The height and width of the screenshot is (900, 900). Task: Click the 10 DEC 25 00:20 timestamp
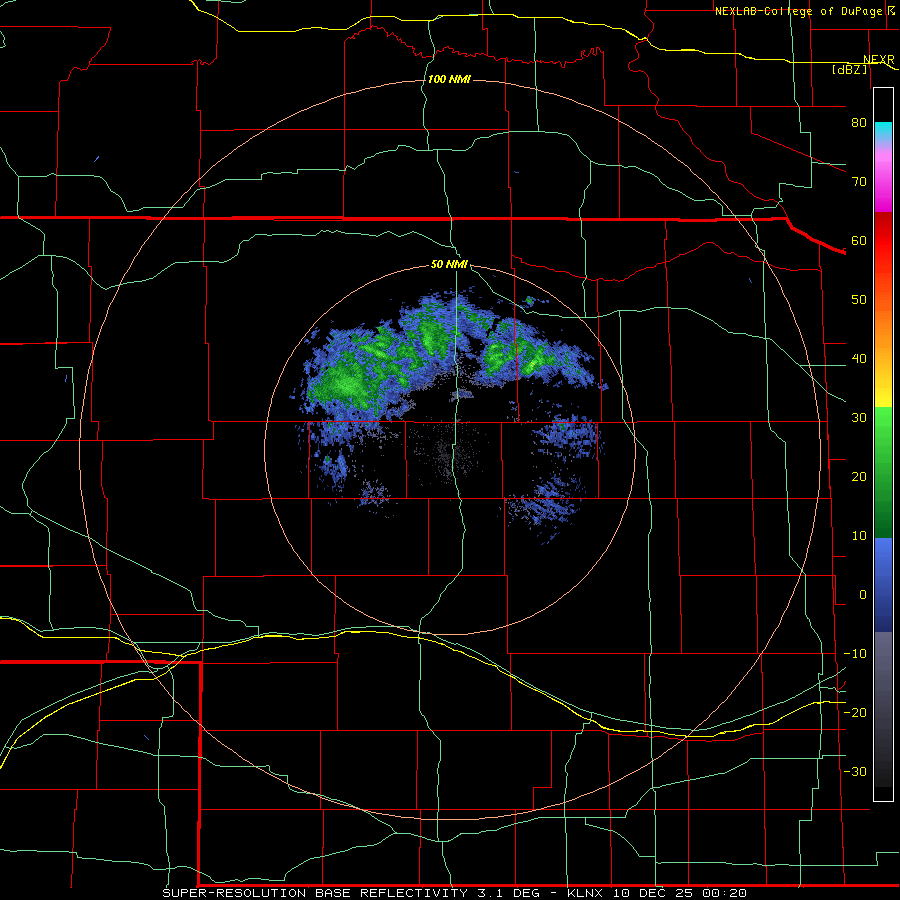pos(680,893)
